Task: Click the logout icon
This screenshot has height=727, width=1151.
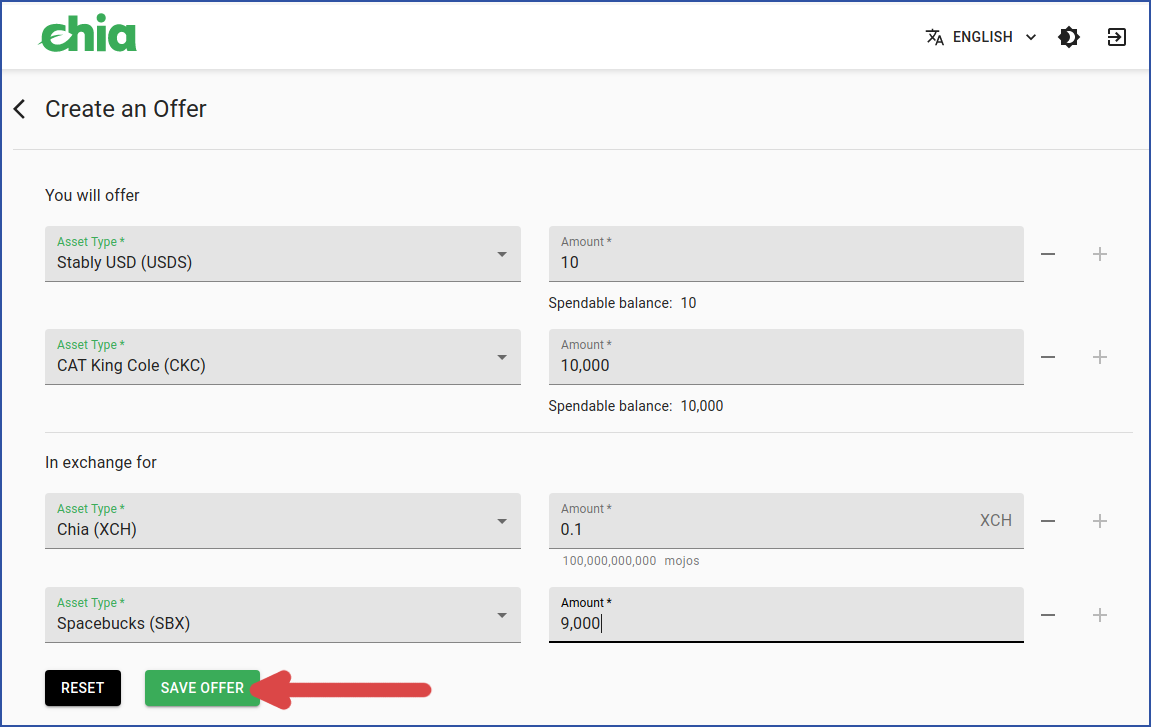Action: point(1116,37)
